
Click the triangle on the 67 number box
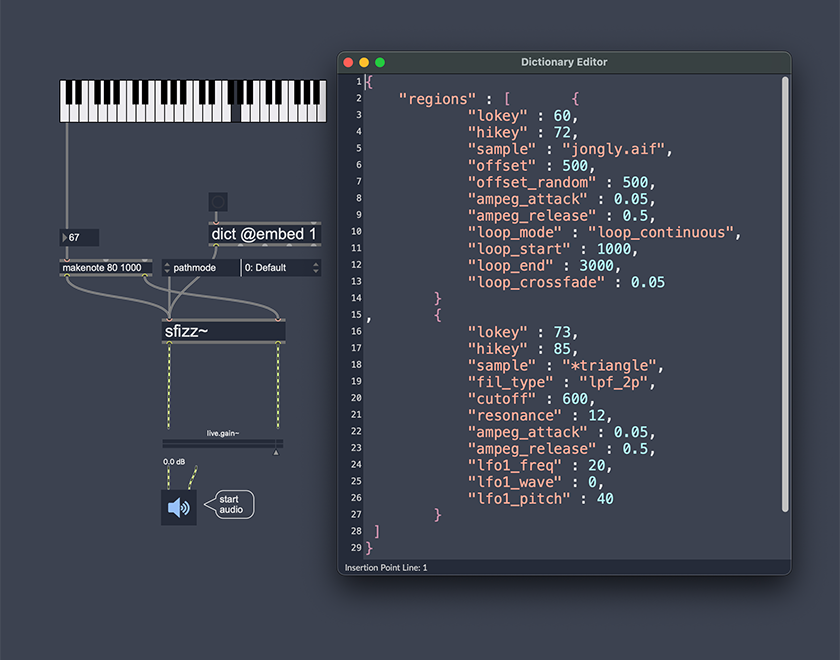pyautogui.click(x=65, y=238)
